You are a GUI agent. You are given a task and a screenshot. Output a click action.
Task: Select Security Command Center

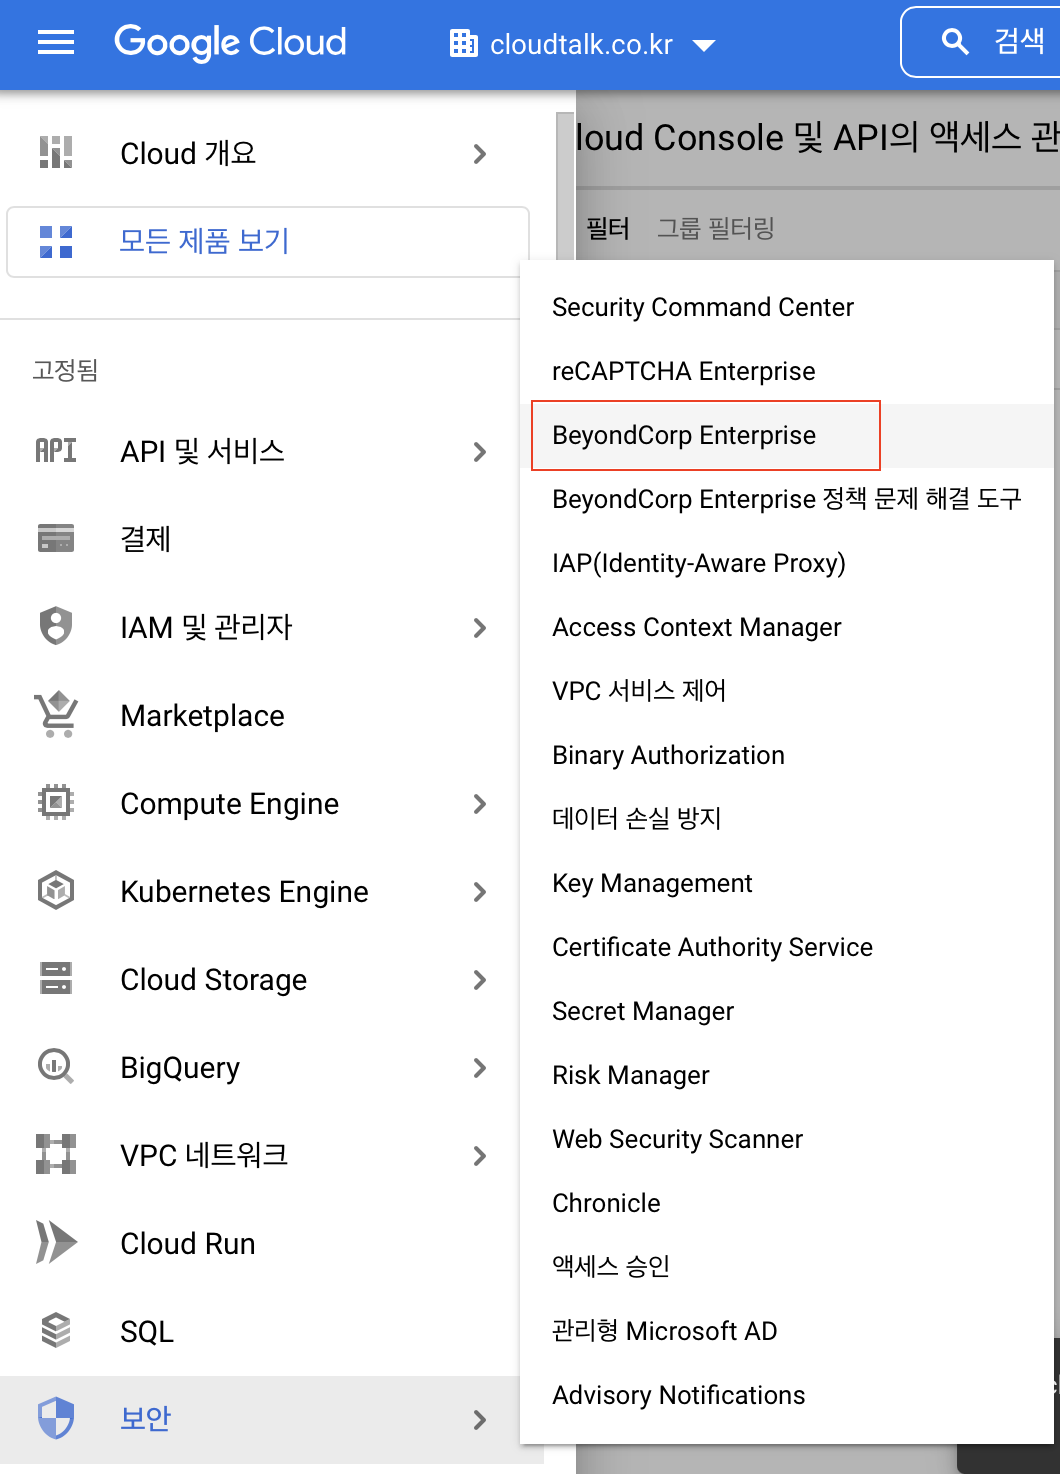[x=787, y=307]
